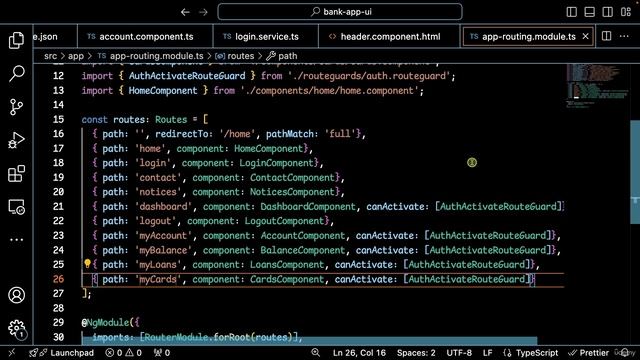The height and width of the screenshot is (360, 640).
Task: Click 'AuthActivateRouteGuard' in the line 12 import
Action: (x=187, y=76)
